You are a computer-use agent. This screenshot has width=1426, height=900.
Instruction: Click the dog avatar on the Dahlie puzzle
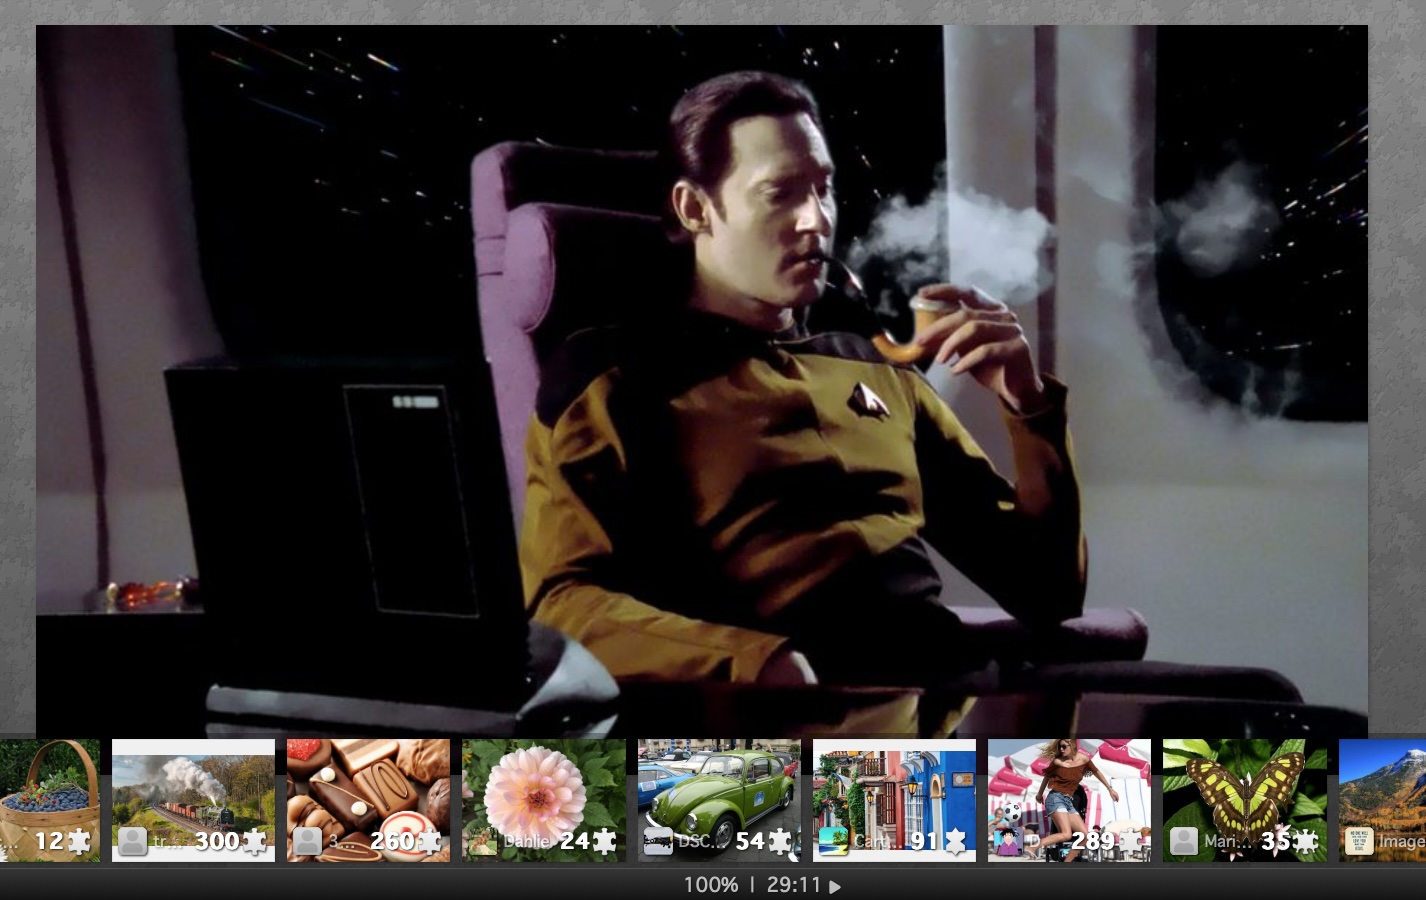pyautogui.click(x=483, y=842)
